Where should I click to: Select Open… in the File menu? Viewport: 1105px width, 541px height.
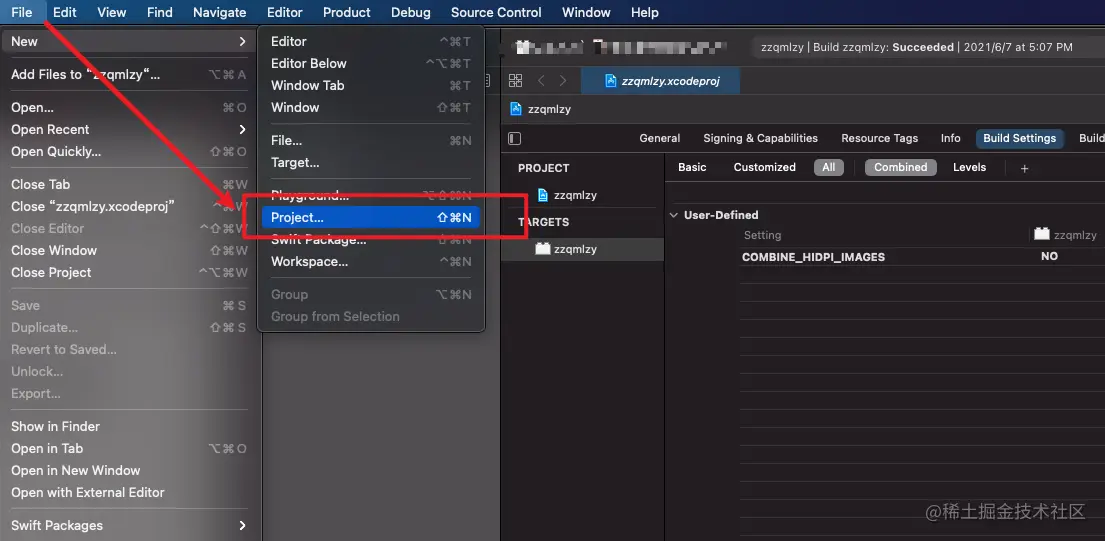[128, 108]
